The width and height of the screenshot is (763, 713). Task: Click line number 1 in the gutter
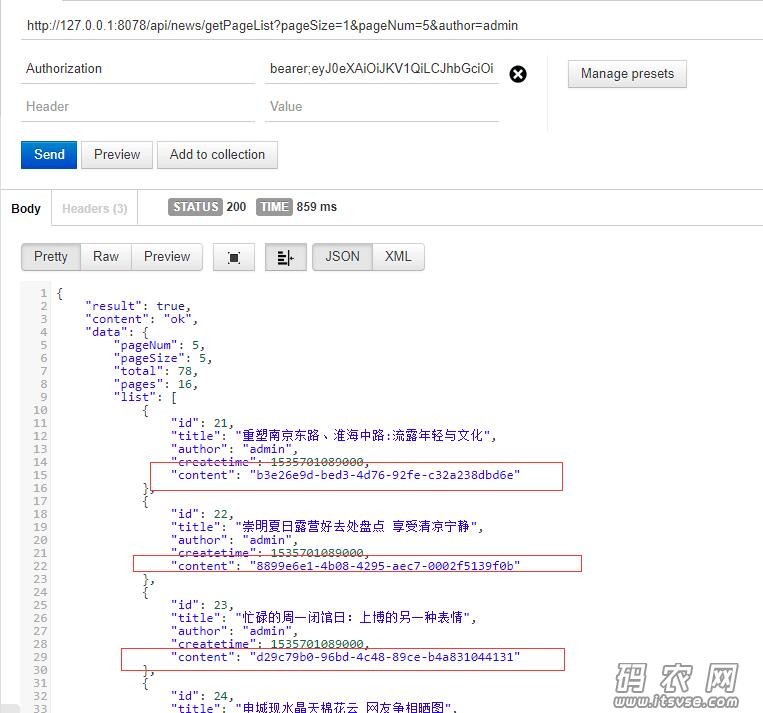[x=43, y=293]
